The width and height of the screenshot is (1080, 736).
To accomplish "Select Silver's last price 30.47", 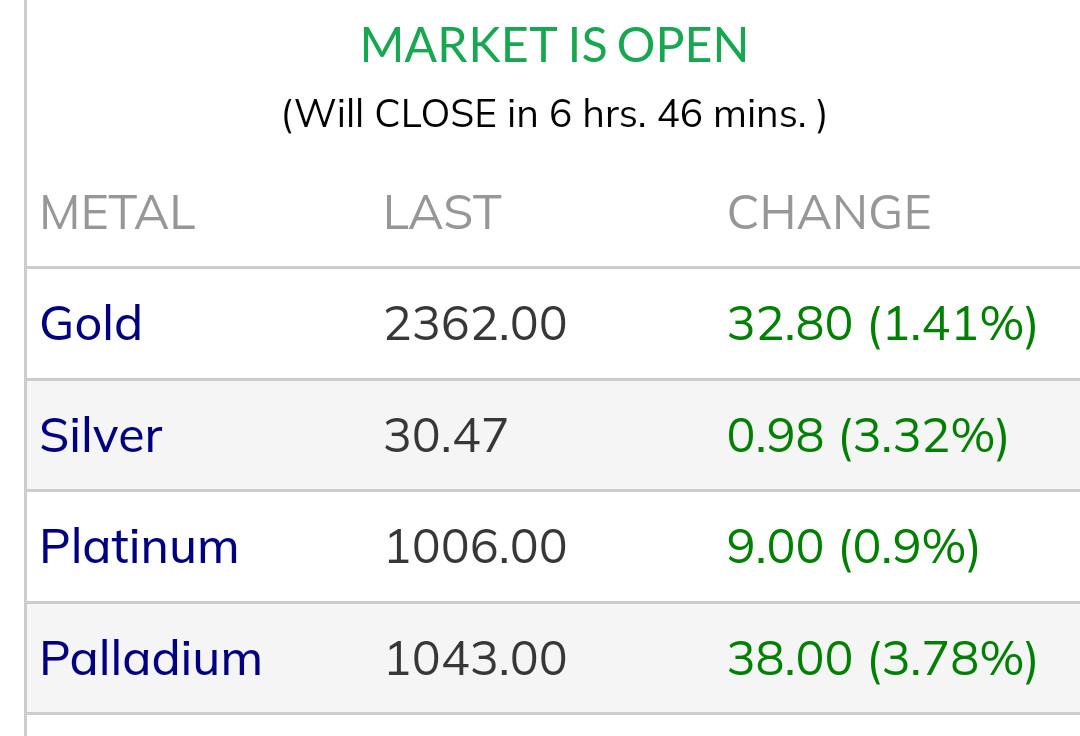I will [446, 436].
